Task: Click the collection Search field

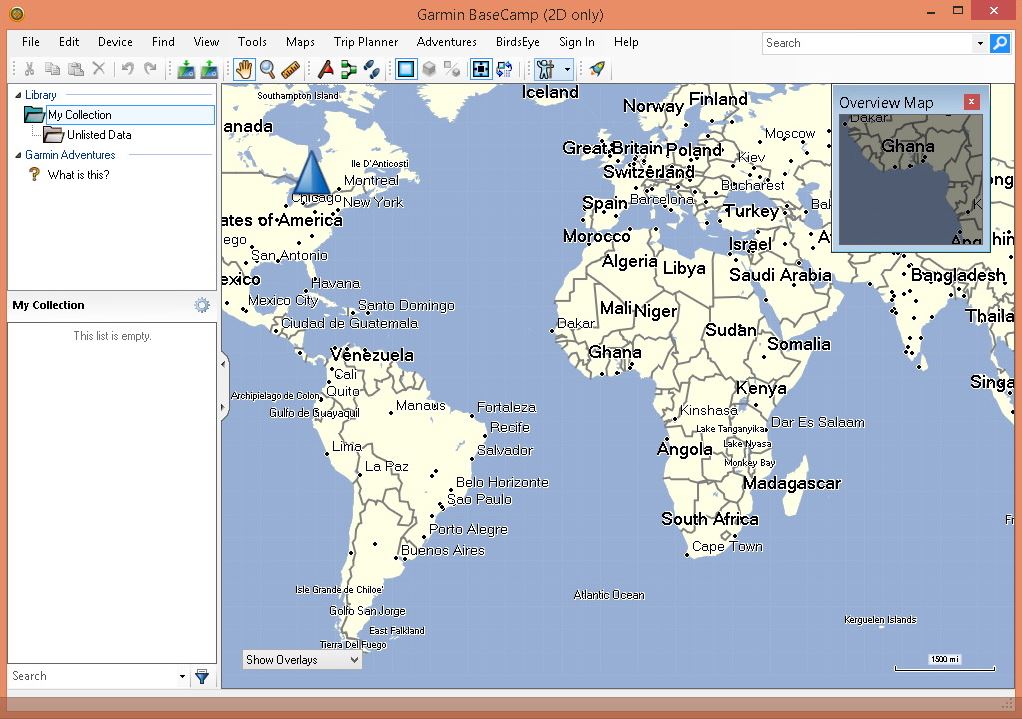Action: (92, 676)
